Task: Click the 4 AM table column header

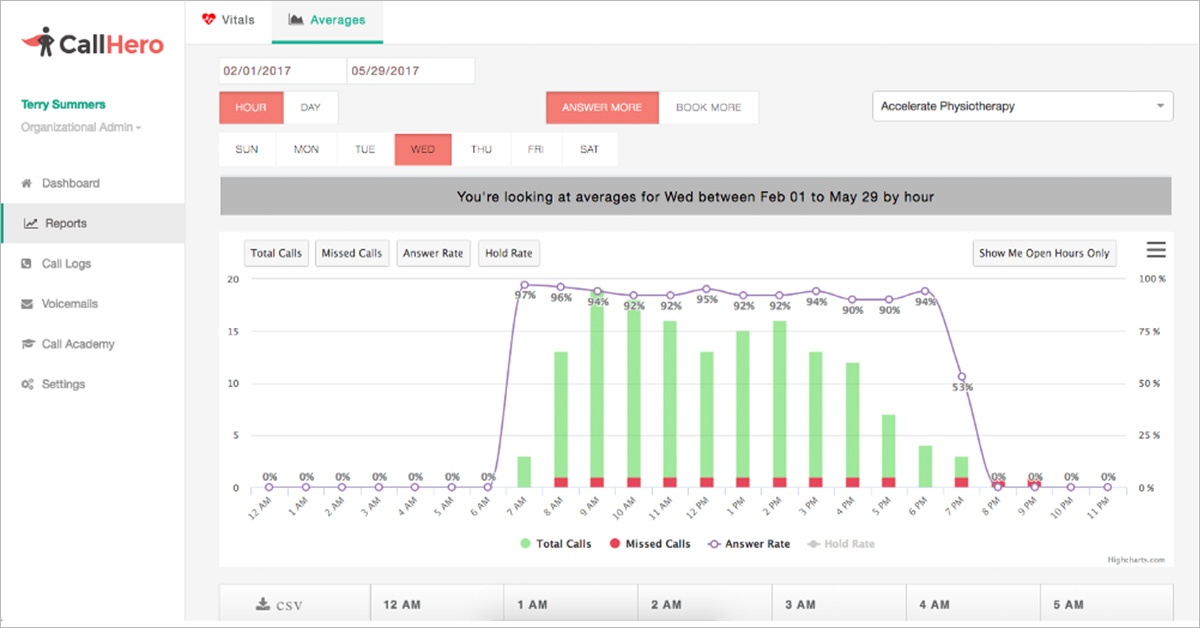Action: [x=972, y=605]
